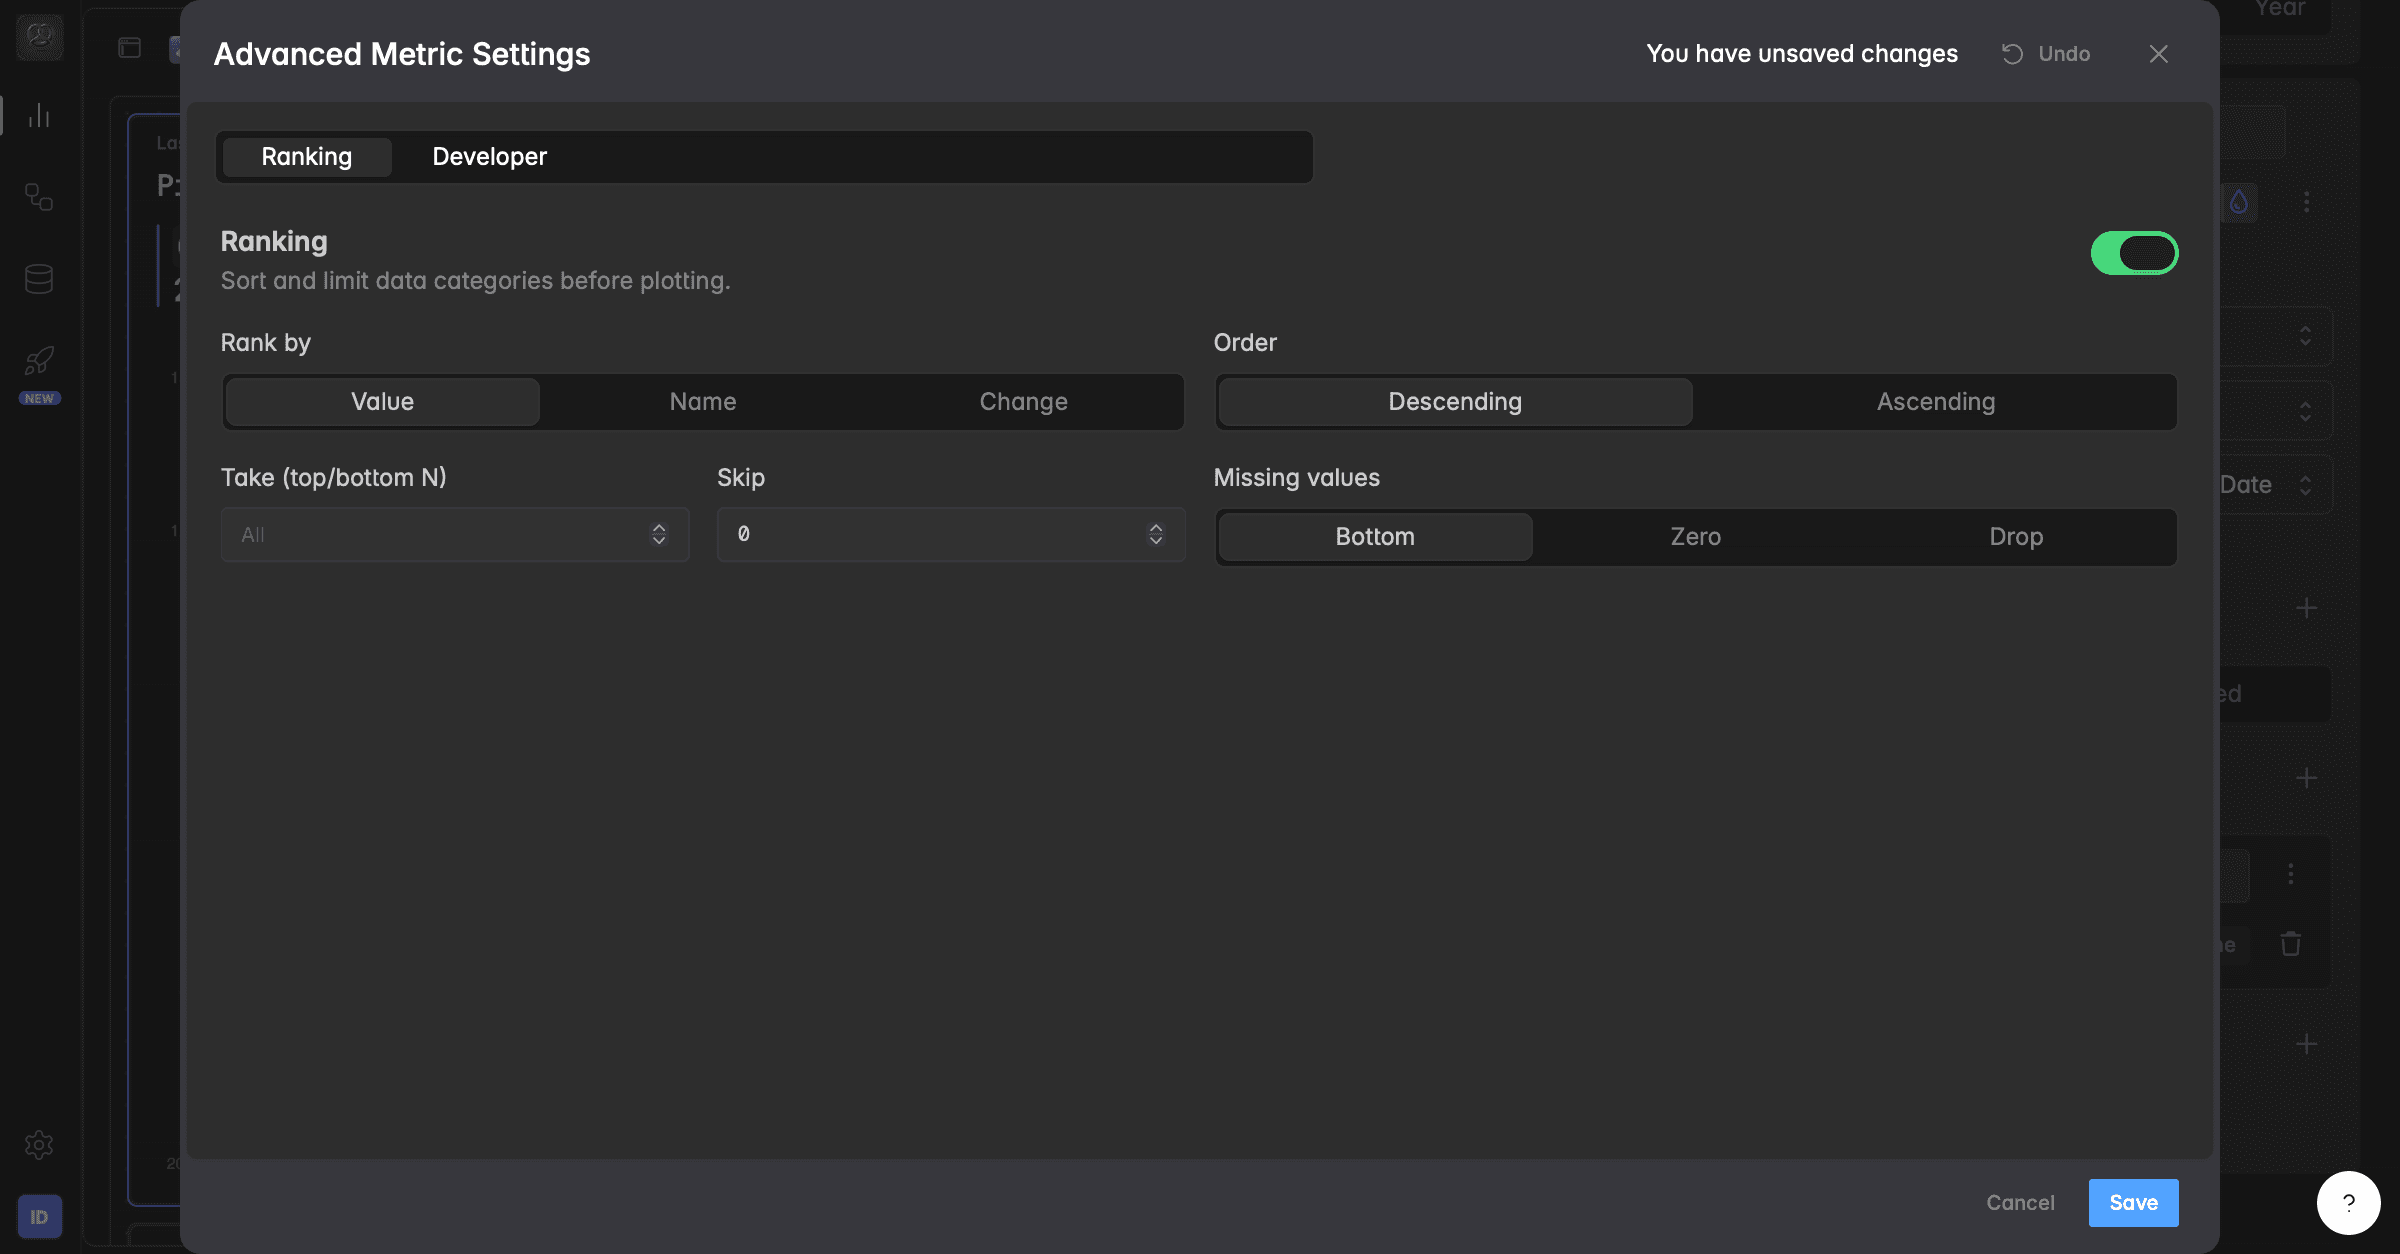This screenshot has width=2400, height=1254.
Task: Open the rocket icon marked NEW
Action: pyautogui.click(x=39, y=361)
